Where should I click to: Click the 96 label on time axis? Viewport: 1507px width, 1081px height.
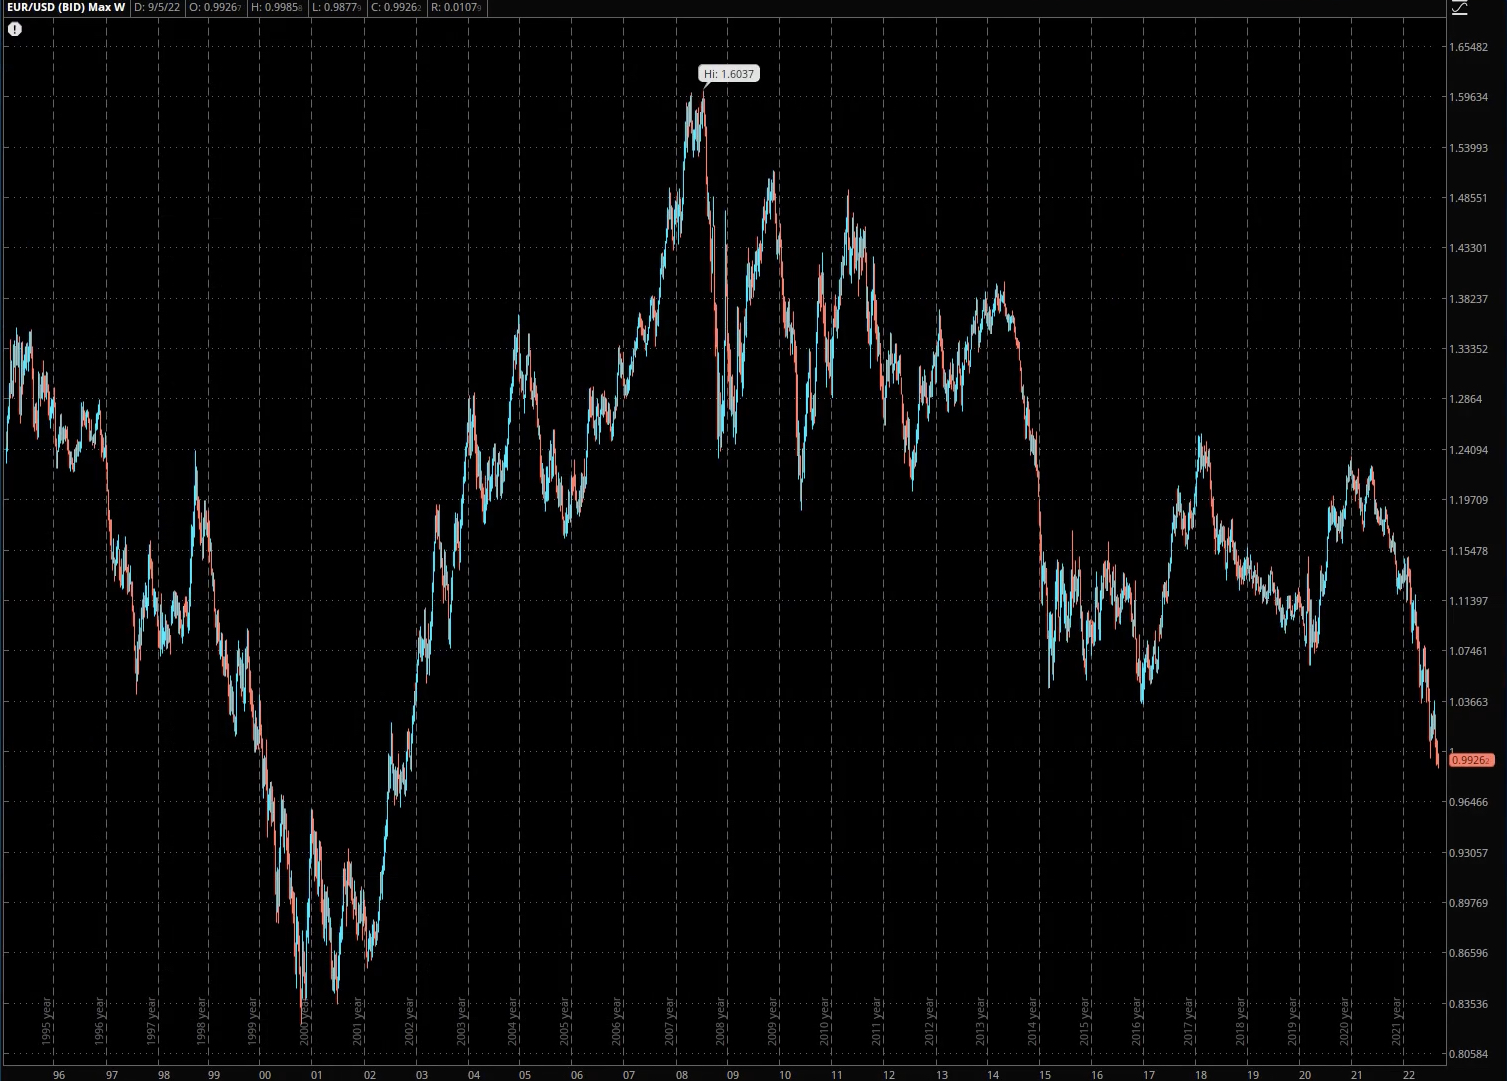tap(59, 1075)
